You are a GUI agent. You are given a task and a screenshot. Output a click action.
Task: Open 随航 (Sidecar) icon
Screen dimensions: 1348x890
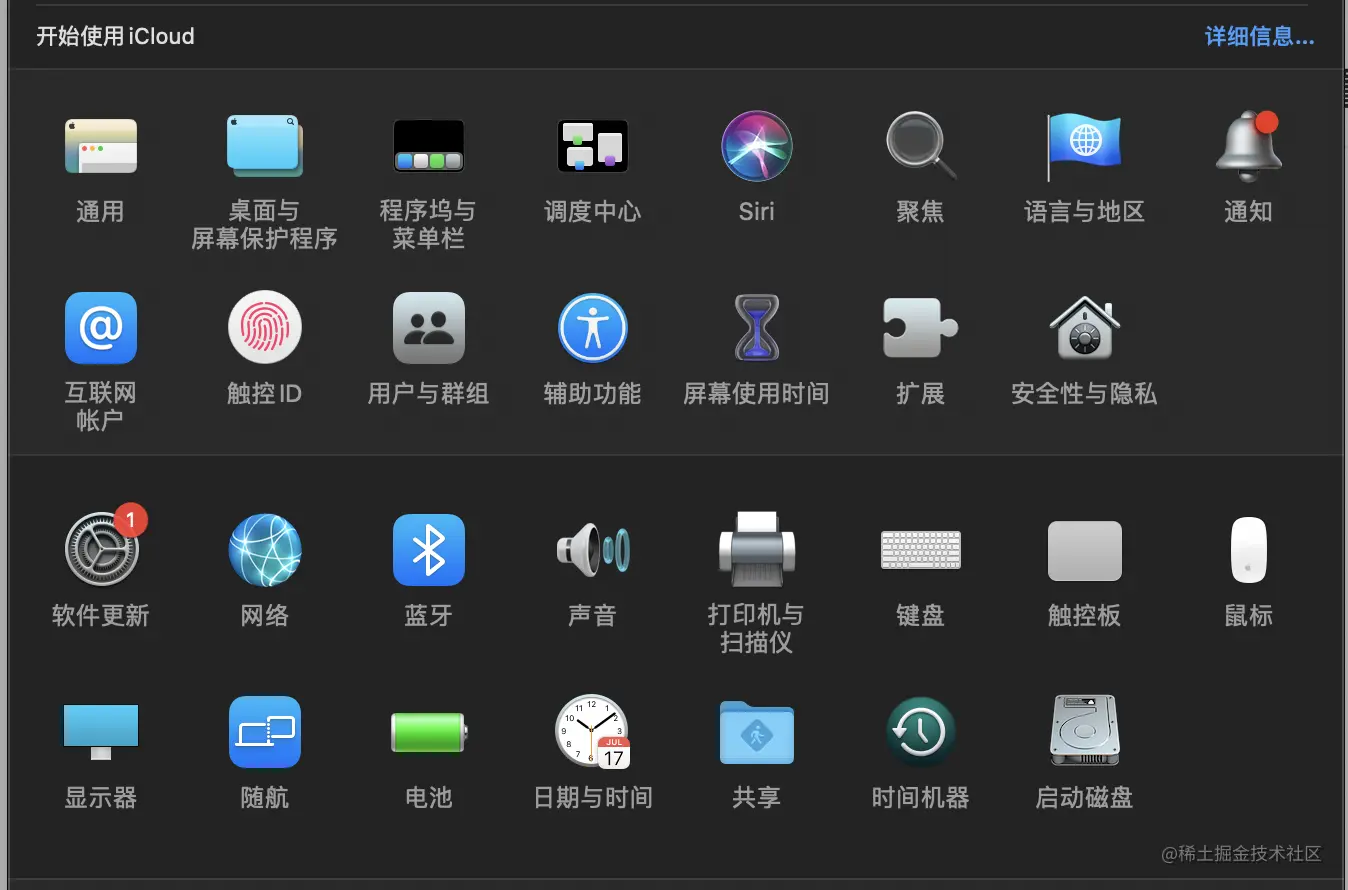pyautogui.click(x=265, y=732)
